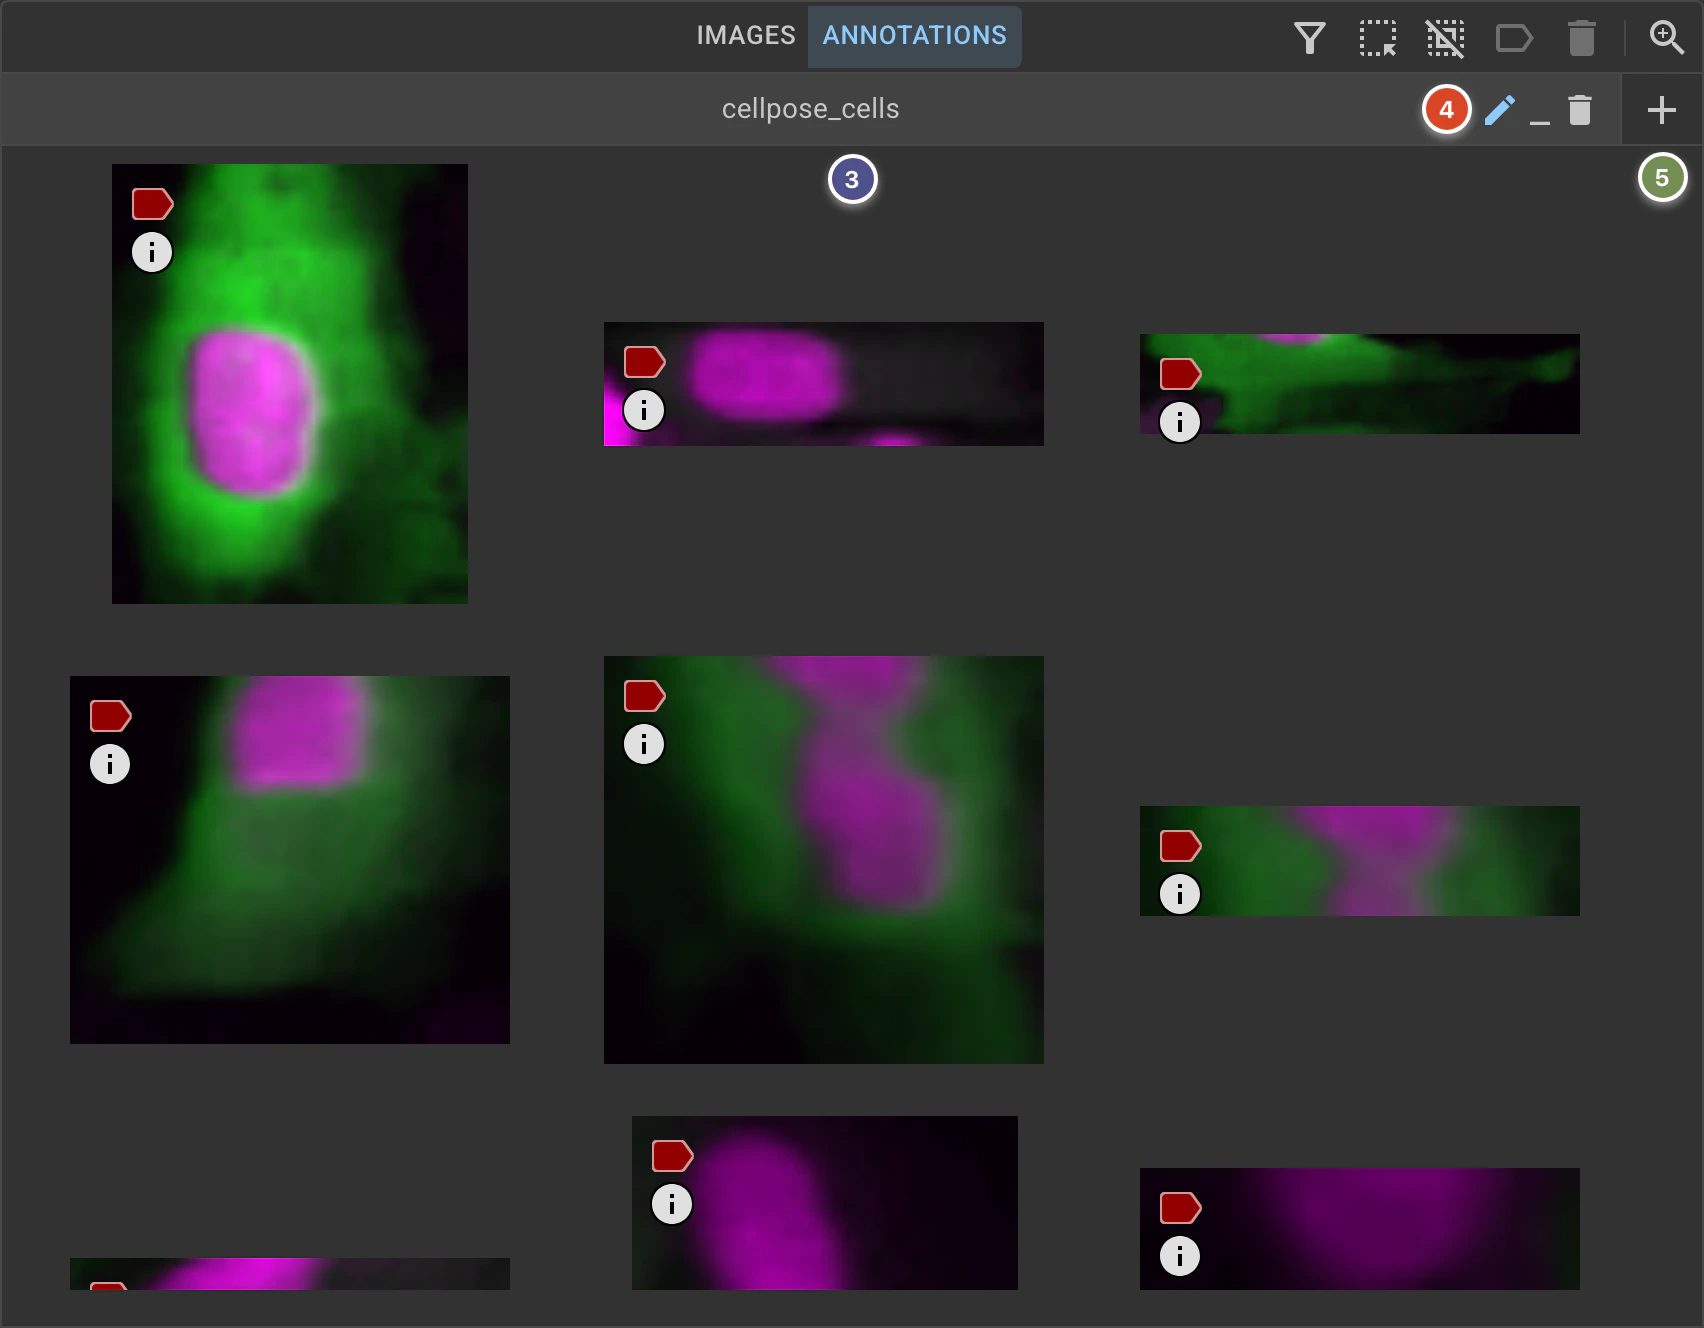This screenshot has width=1704, height=1328.
Task: Select the ANNOTATIONS tab
Action: pyautogui.click(x=914, y=36)
